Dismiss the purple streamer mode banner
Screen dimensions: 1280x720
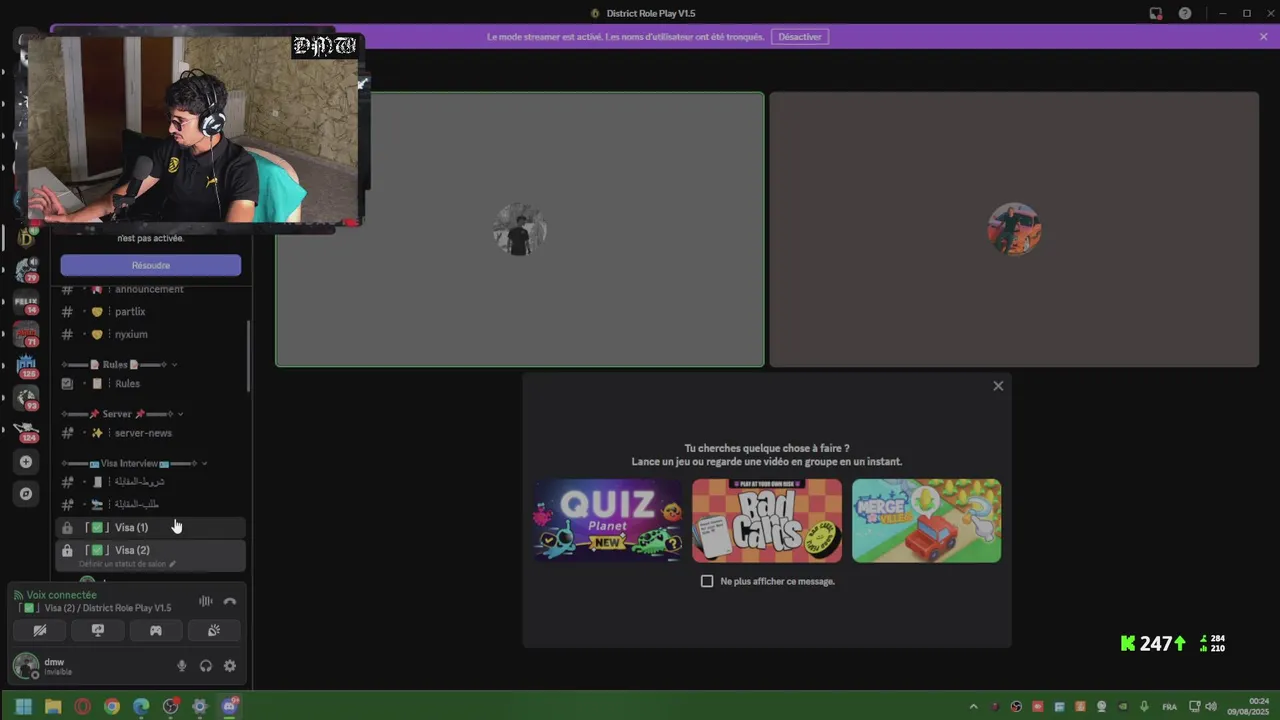(x=1263, y=37)
